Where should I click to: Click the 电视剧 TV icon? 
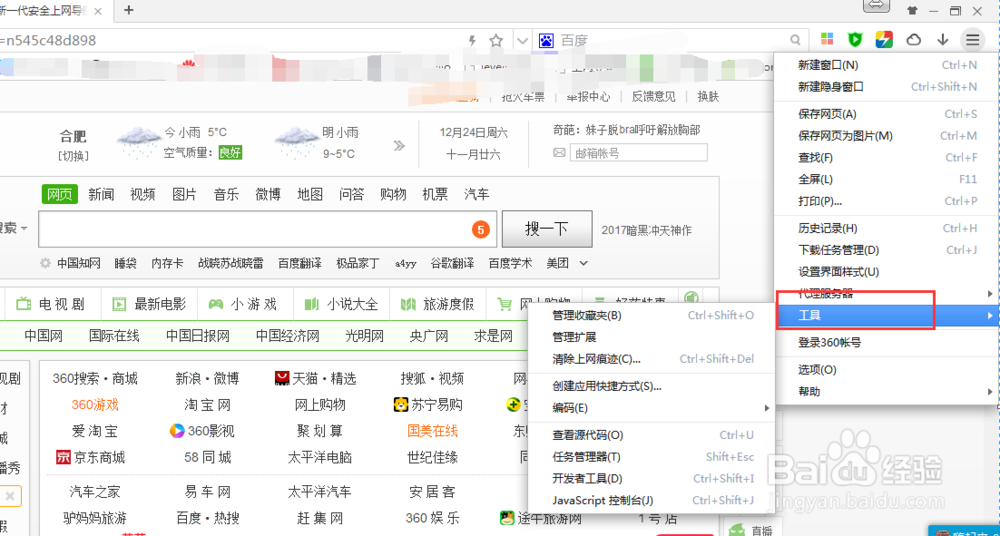point(24,304)
